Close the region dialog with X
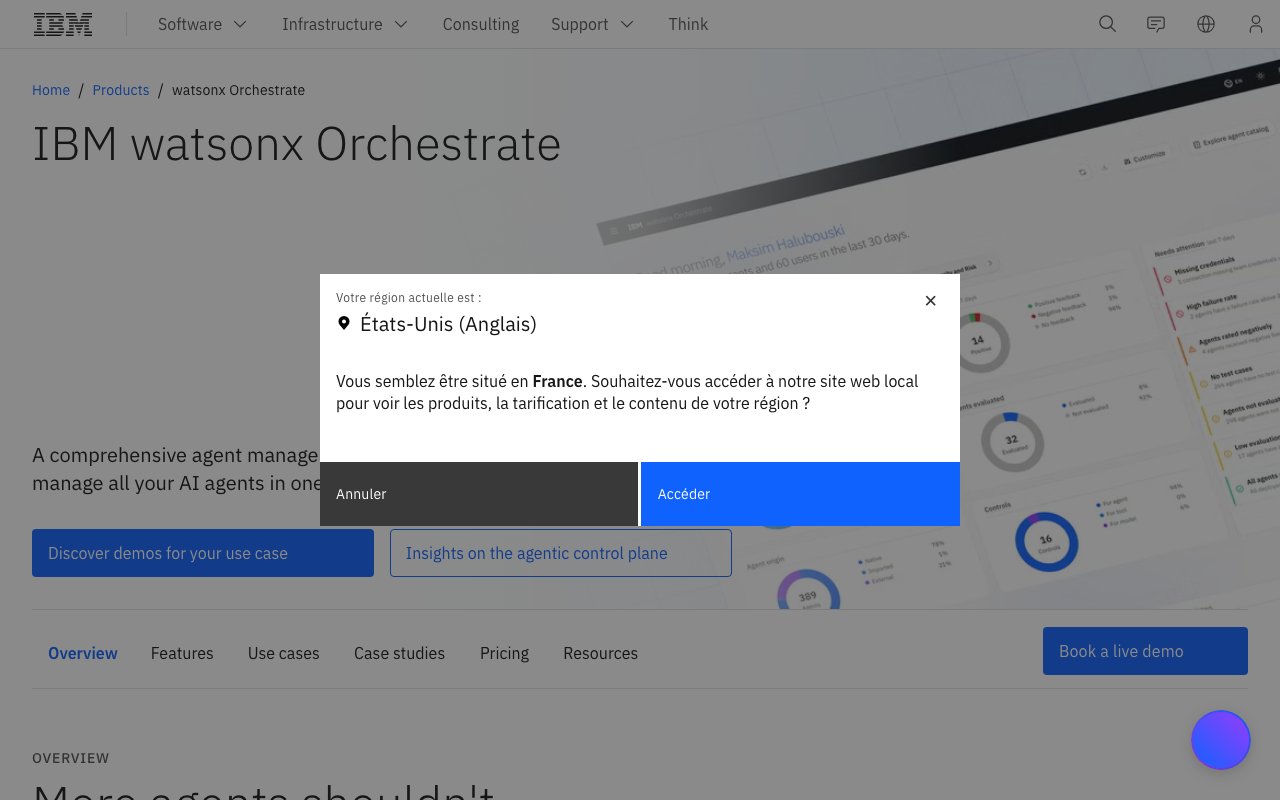This screenshot has width=1280, height=800. [930, 300]
